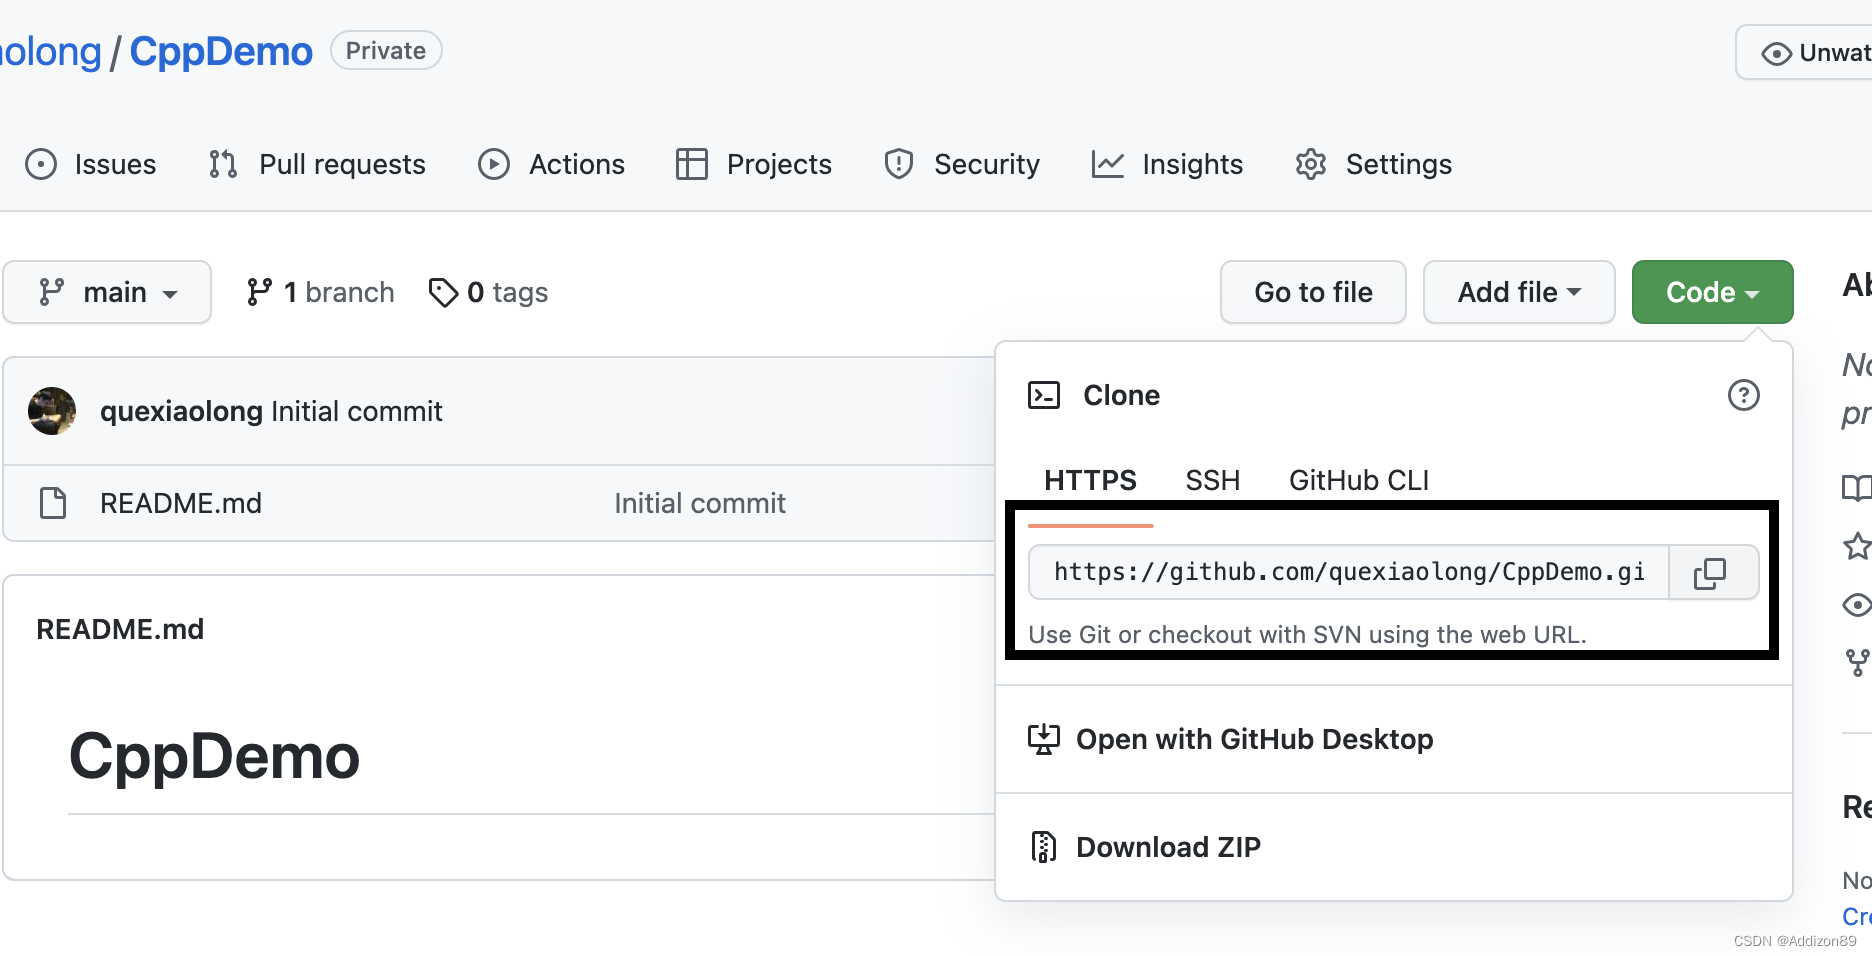Click the CppDemo heading in the README

214,756
